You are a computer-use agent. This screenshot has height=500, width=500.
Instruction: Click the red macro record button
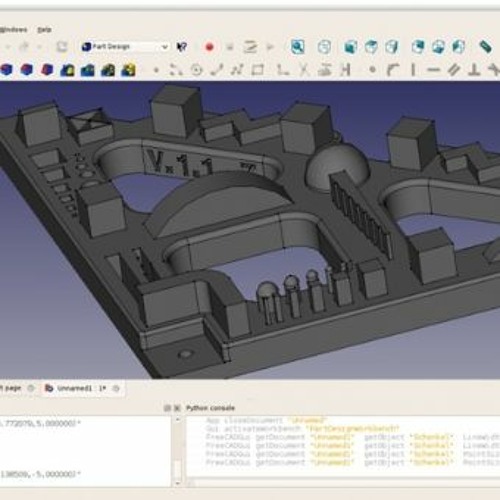click(x=209, y=47)
